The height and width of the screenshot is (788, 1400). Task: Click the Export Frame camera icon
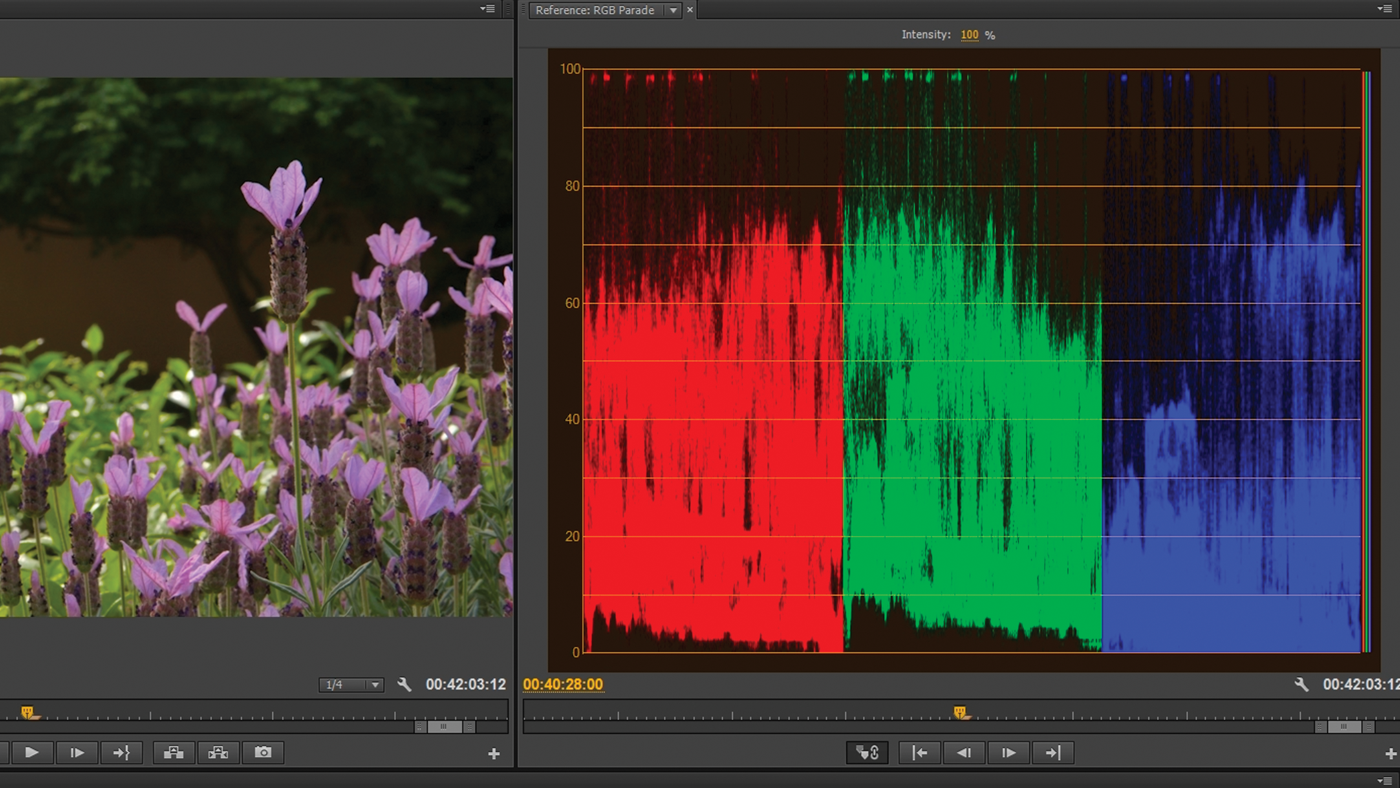pos(262,752)
